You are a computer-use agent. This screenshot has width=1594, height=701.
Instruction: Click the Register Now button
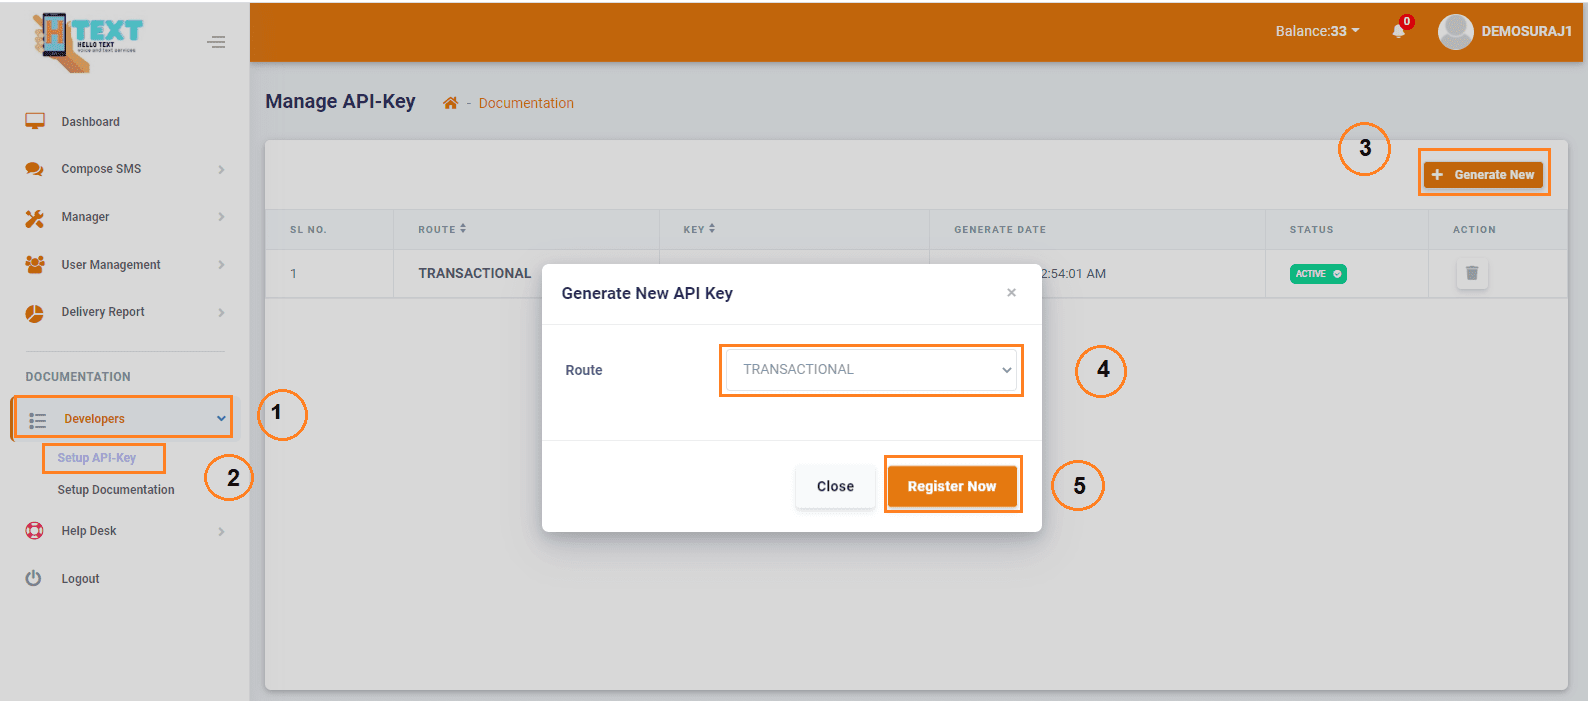951,486
